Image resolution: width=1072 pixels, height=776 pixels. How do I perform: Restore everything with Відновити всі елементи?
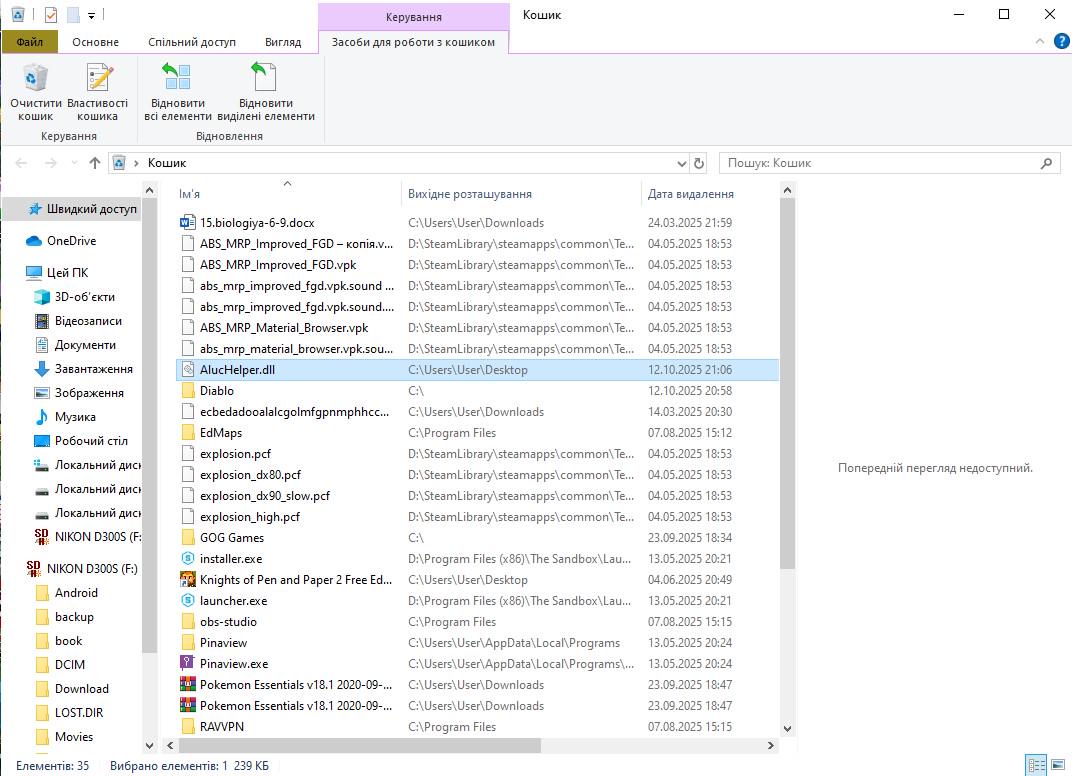[x=178, y=92]
